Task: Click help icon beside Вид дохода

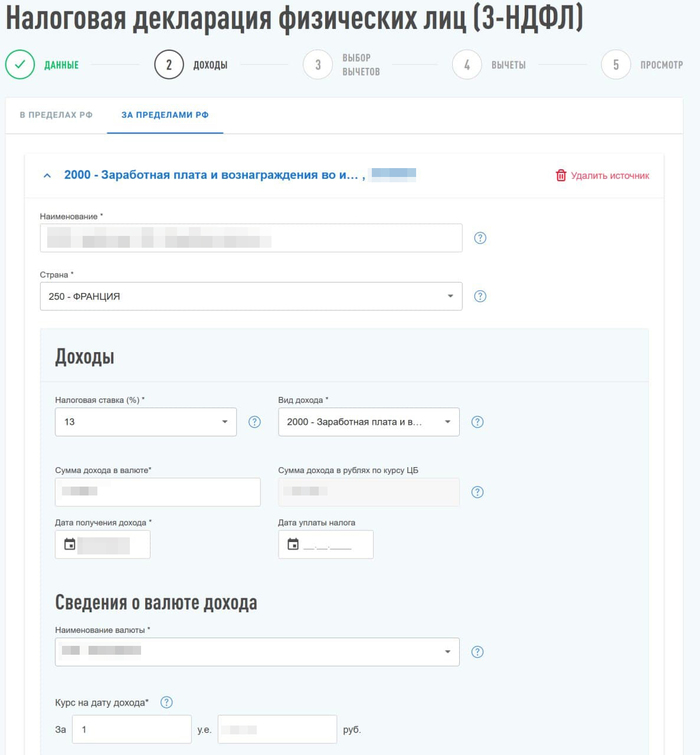Action: click(477, 422)
